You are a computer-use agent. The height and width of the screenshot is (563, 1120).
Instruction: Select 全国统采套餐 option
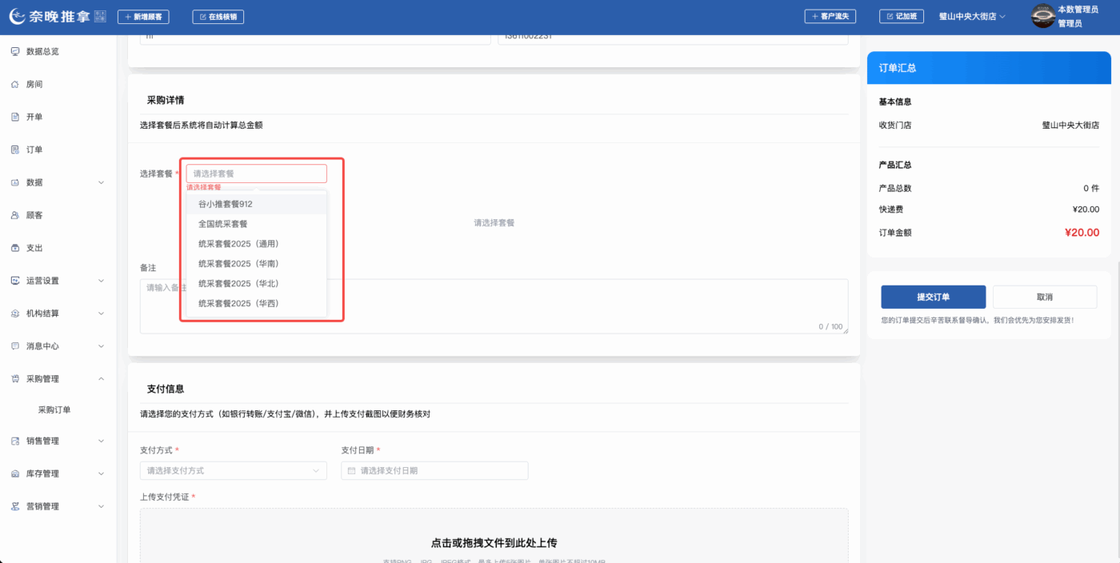[x=256, y=224]
